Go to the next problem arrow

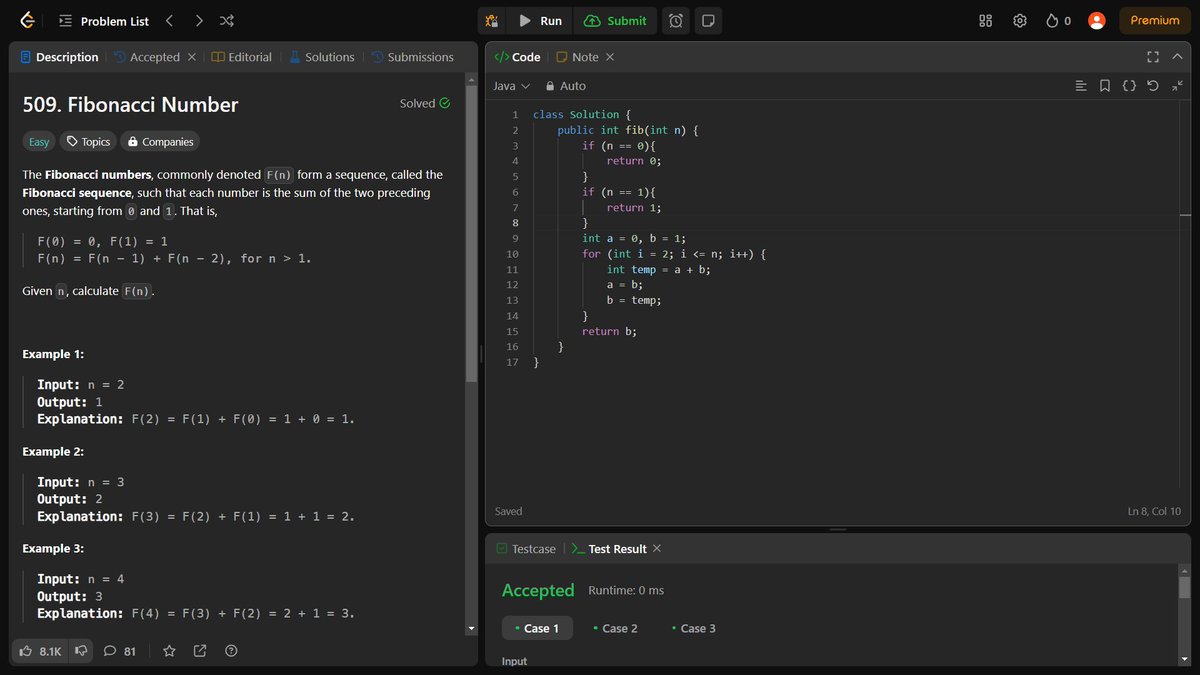tap(199, 20)
